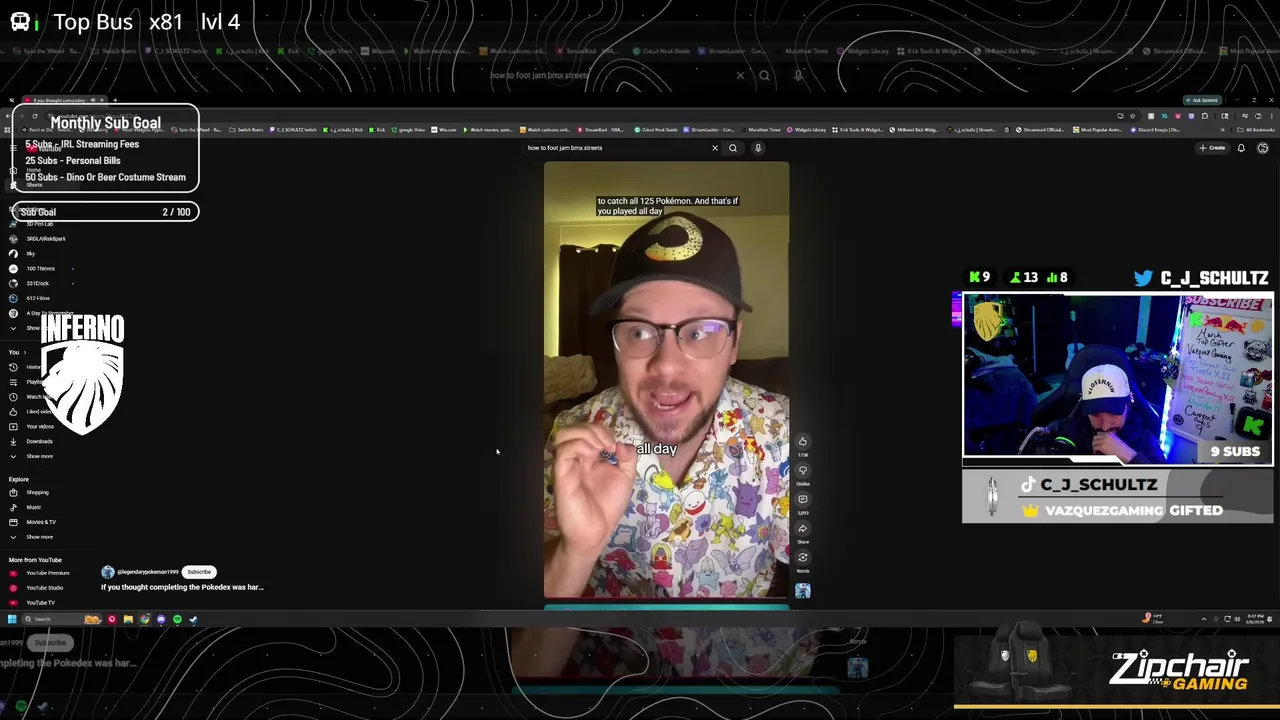Click the Share arrow on the short
Screen dimensions: 1280x720
point(802,528)
